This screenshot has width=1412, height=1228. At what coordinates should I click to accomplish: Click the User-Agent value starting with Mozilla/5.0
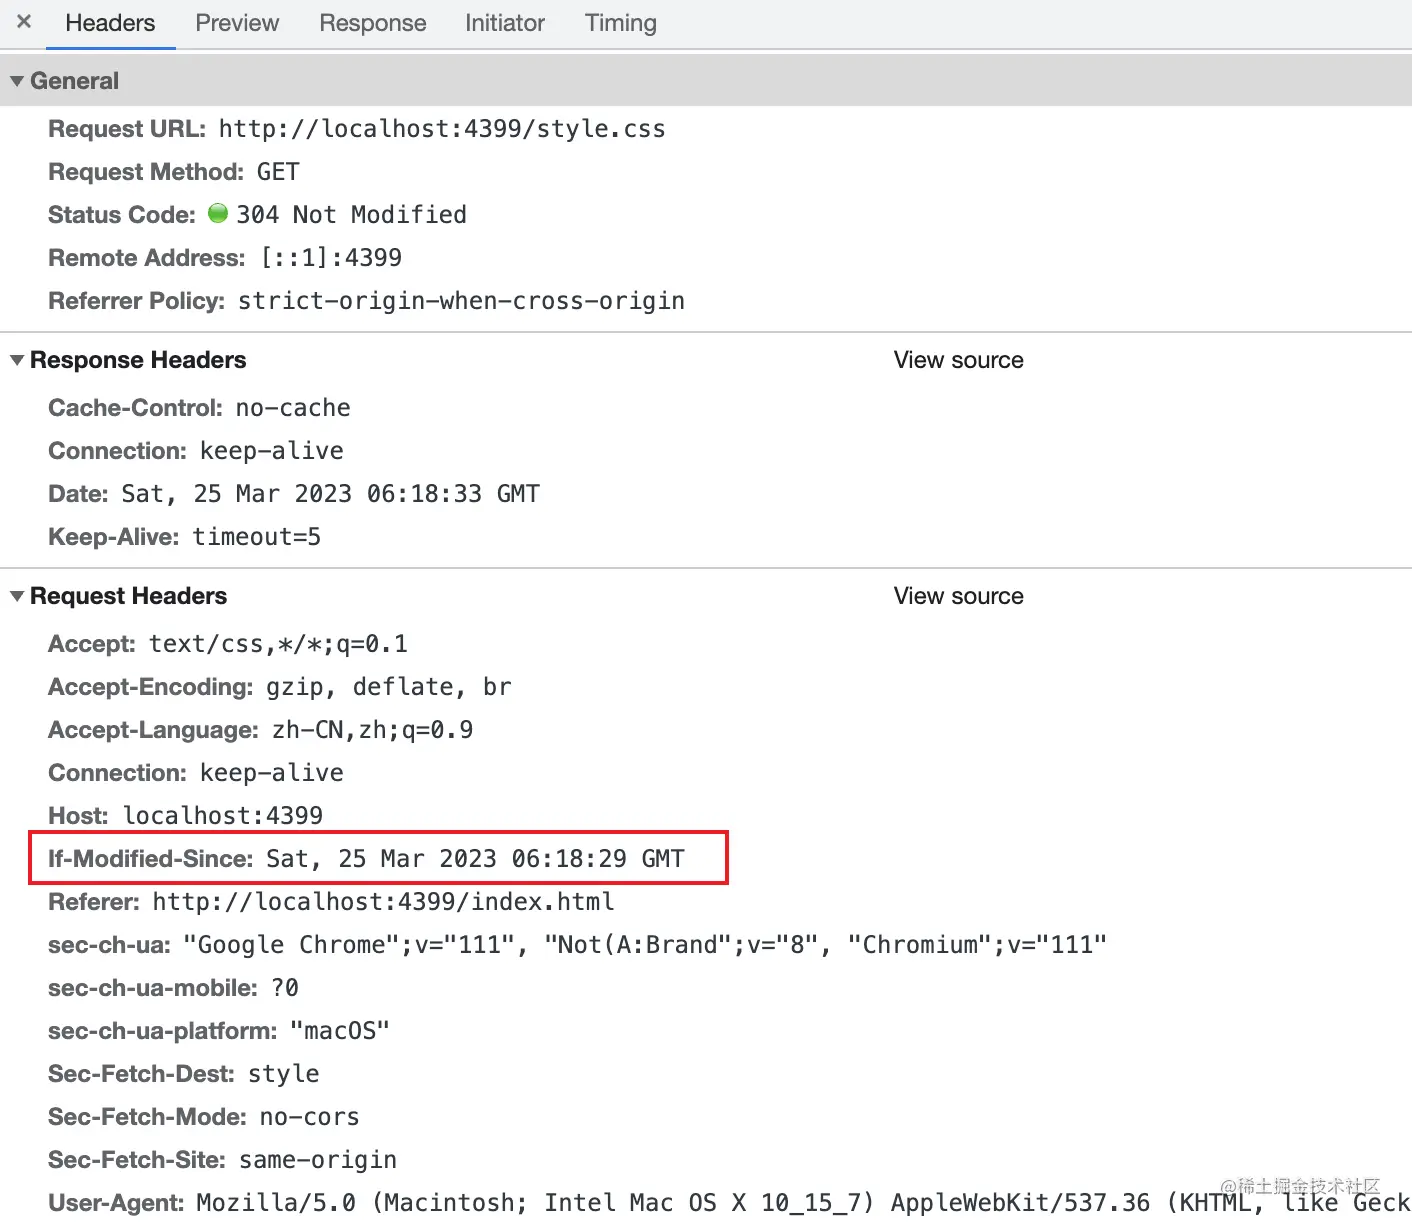tap(803, 1203)
